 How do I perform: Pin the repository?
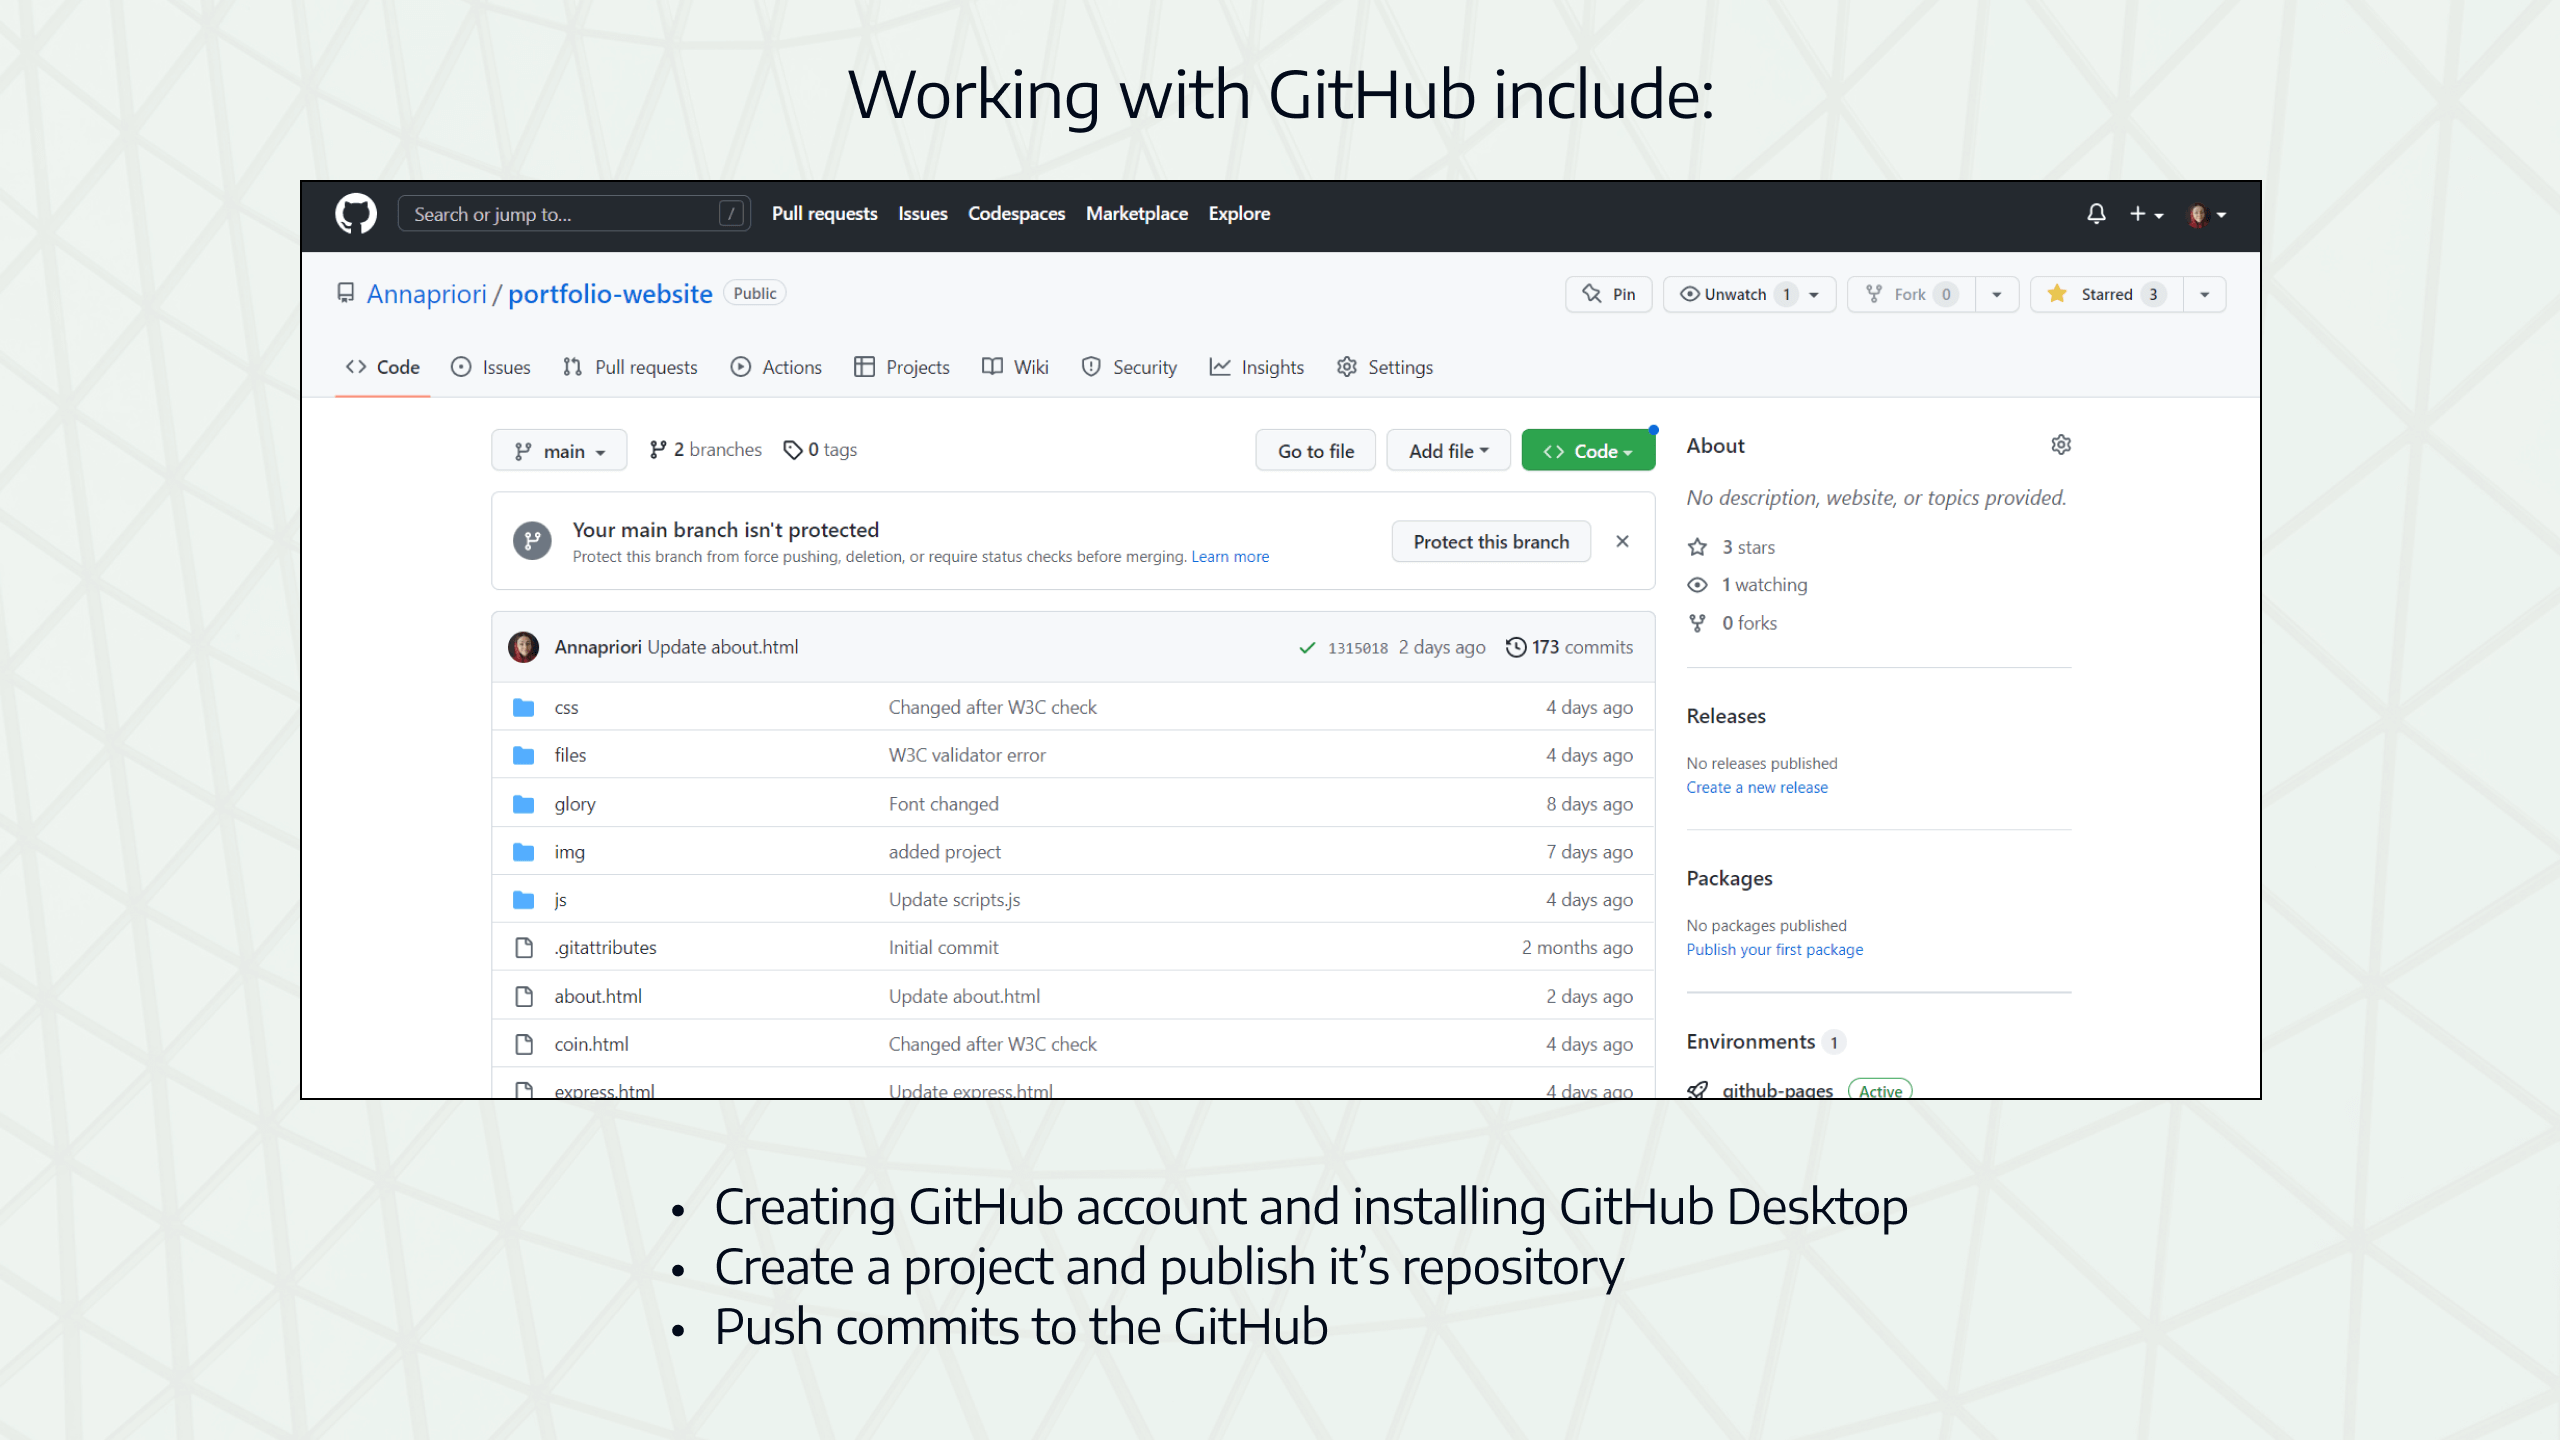coord(1608,294)
